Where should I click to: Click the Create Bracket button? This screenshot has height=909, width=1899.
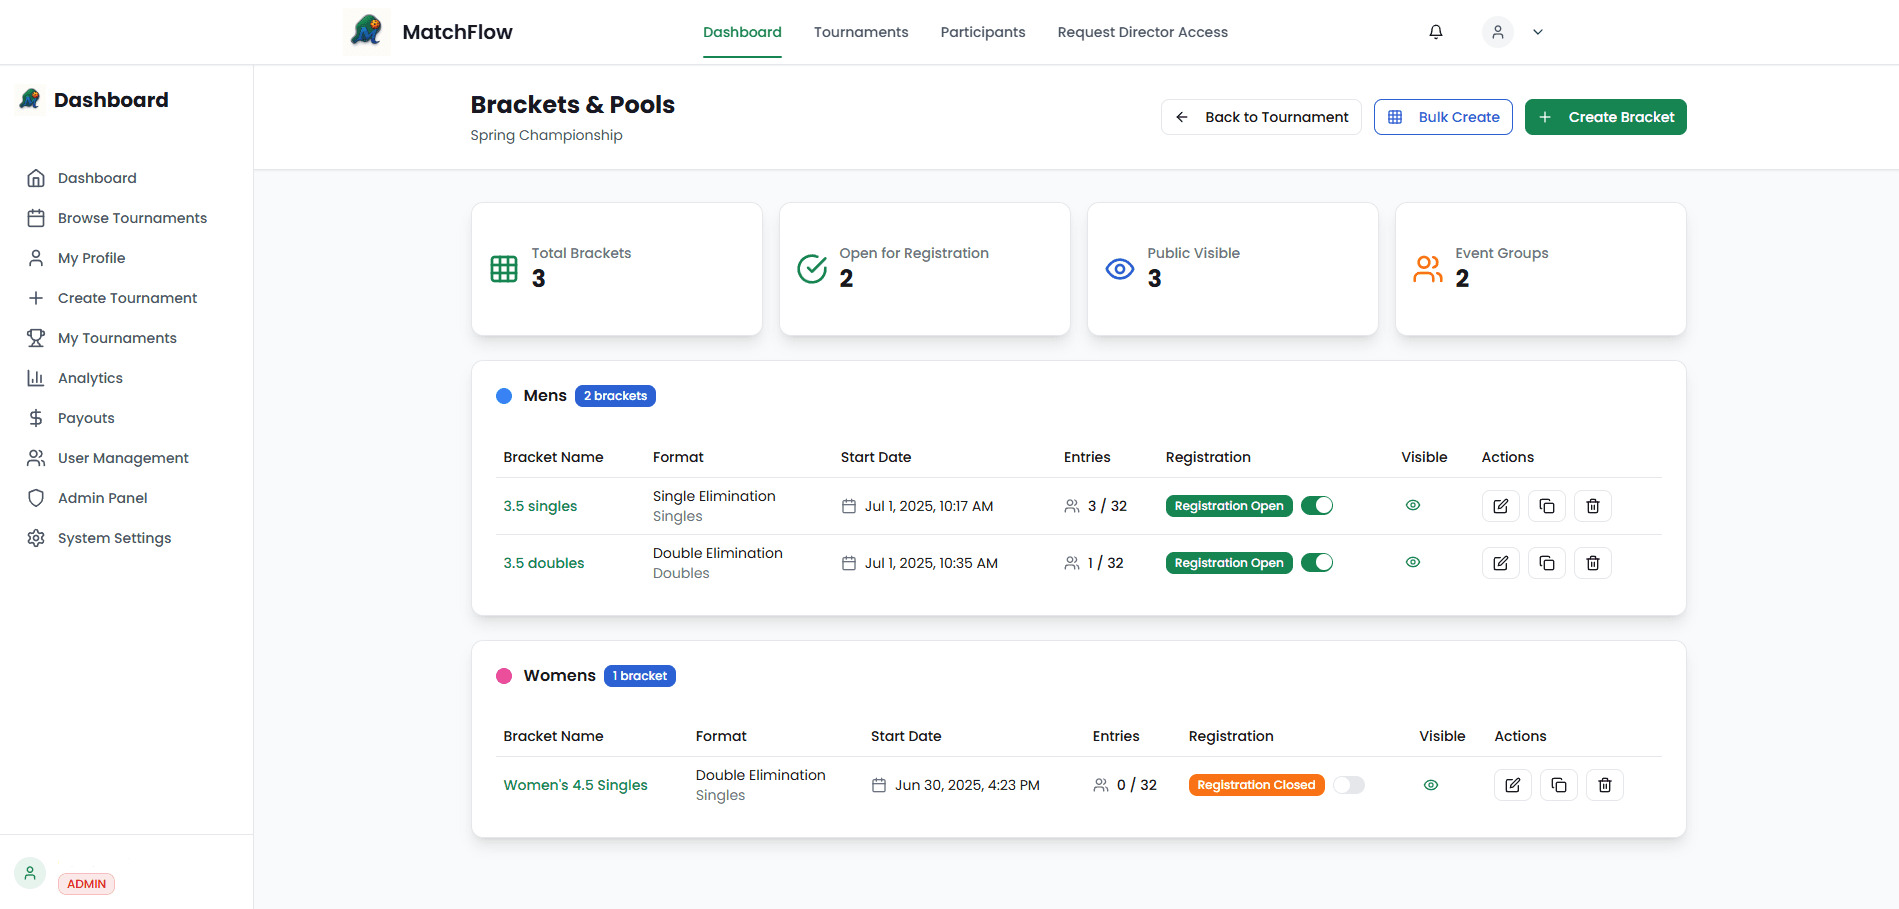click(x=1605, y=117)
